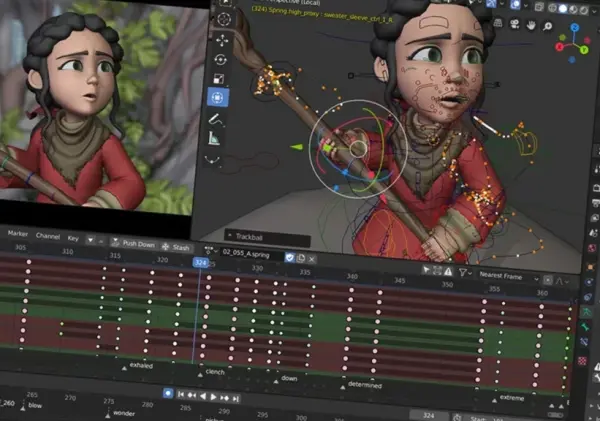This screenshot has height=421, width=600.
Task: Click the red X axis on gizmo
Action: [560, 47]
